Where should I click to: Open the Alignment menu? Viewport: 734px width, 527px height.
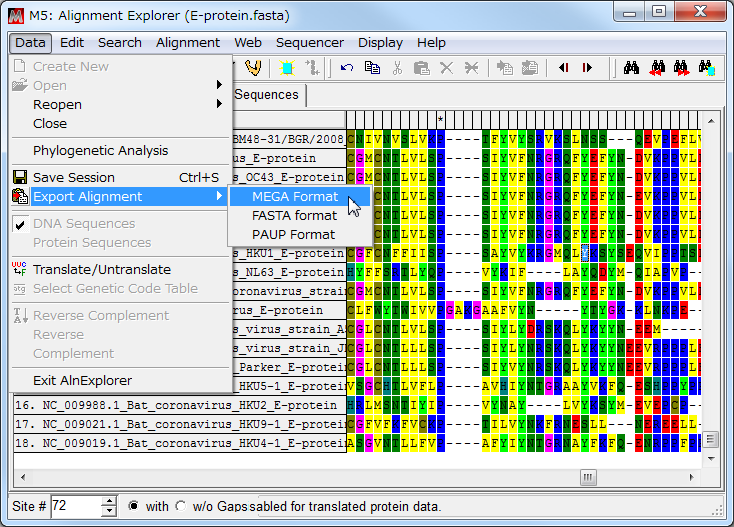pos(187,42)
